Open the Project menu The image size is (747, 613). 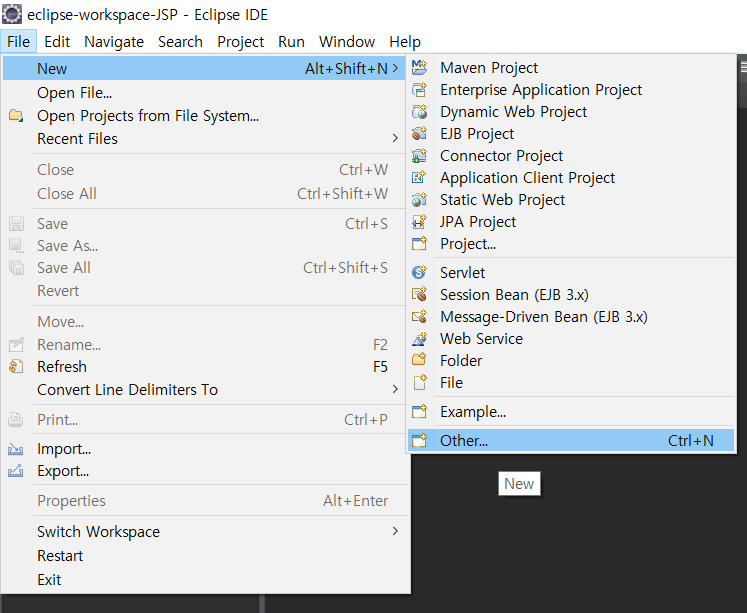[241, 41]
